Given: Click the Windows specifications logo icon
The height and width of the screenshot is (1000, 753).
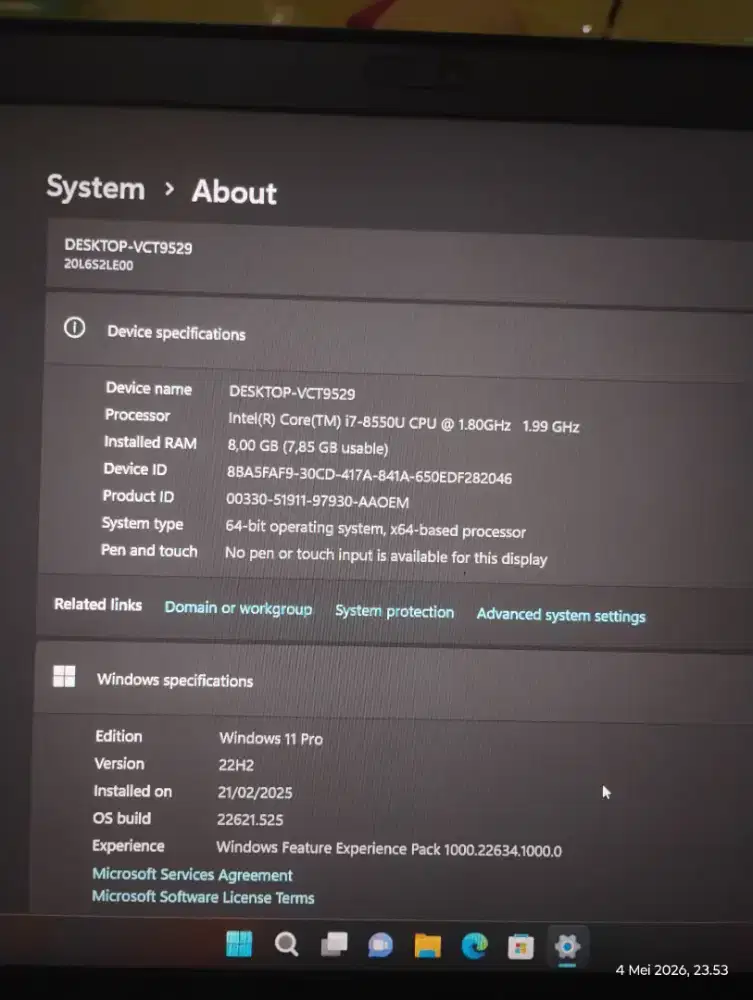Looking at the screenshot, I should click(x=64, y=676).
